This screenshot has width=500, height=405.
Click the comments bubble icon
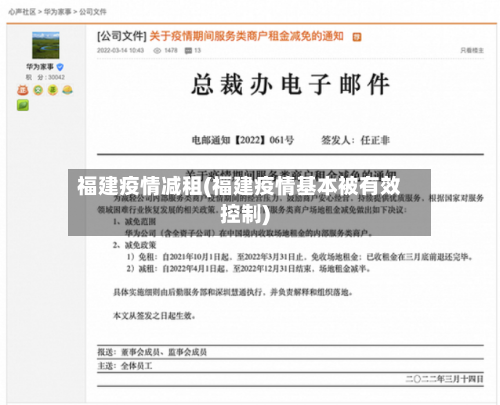point(188,51)
